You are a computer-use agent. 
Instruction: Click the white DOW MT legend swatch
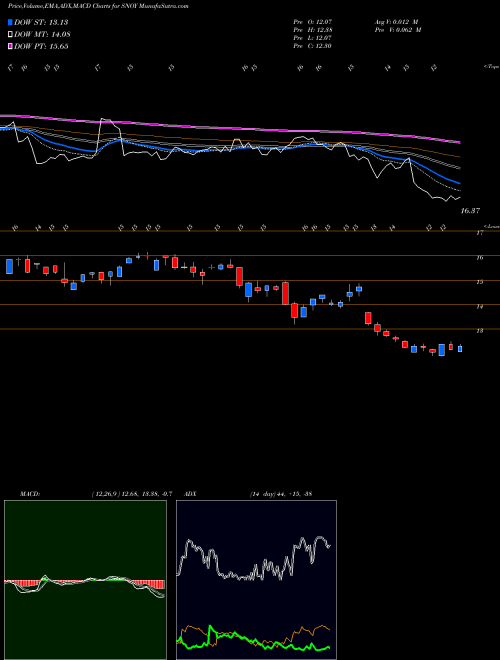pyautogui.click(x=10, y=35)
